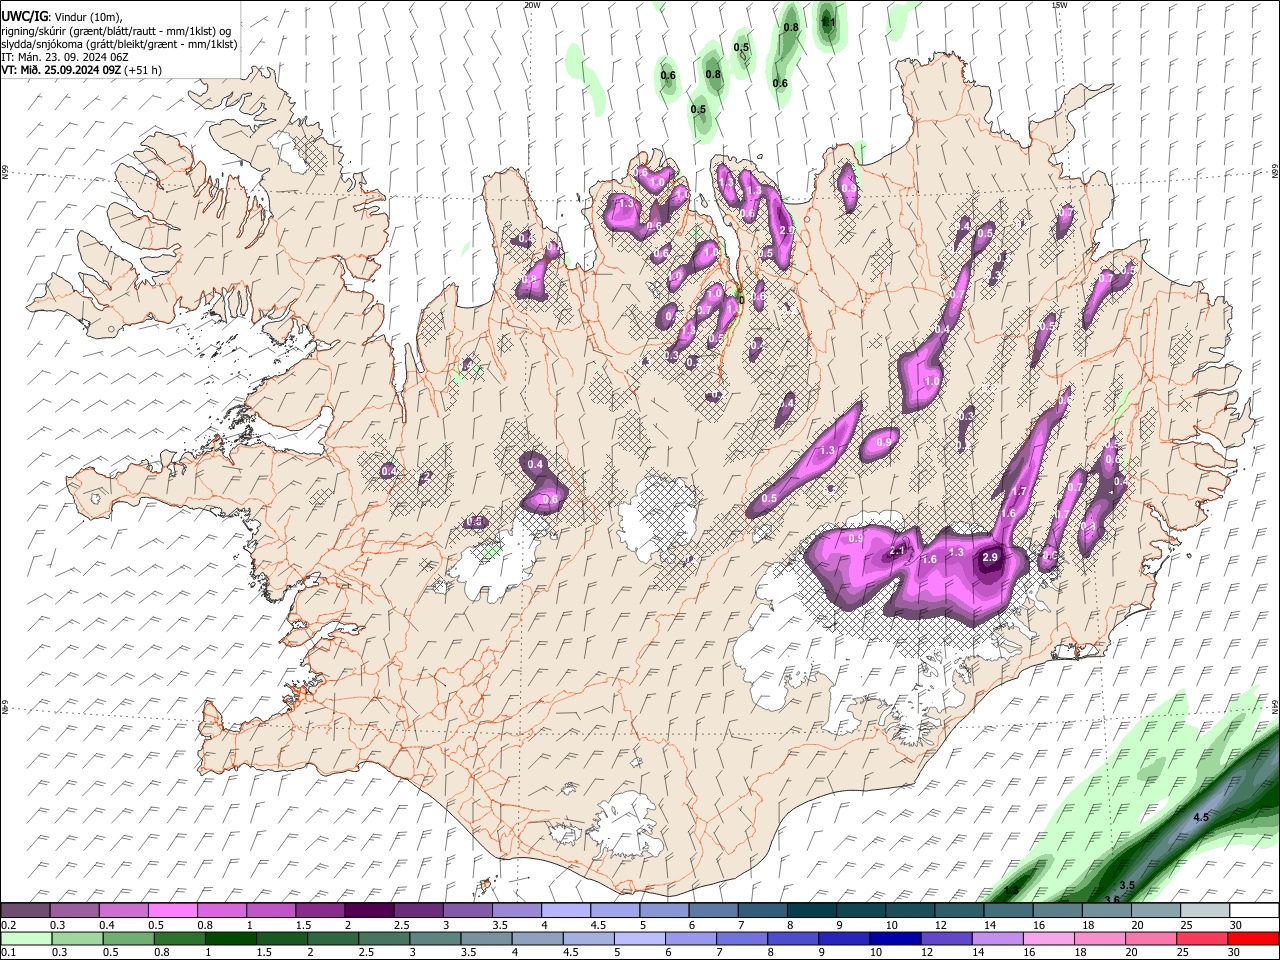Click the rain scale swatch for 2.5
Screen dimensions: 1280x960
[382, 938]
